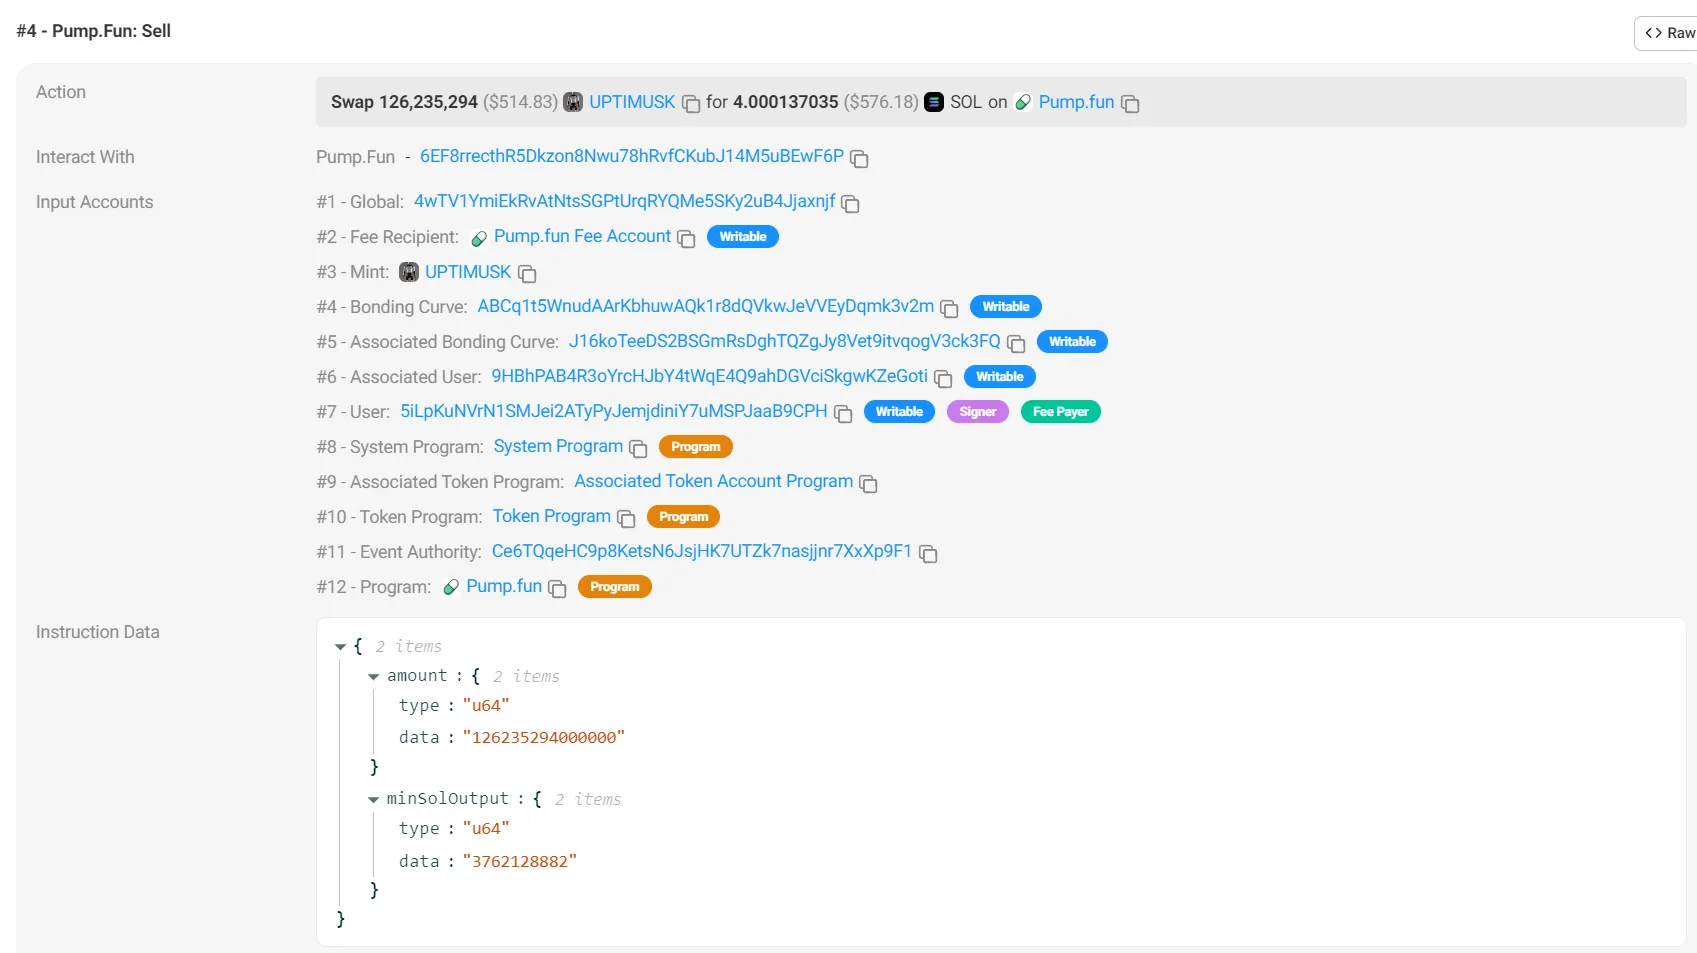Select the minSolOutput data value "3762128882"

point(520,862)
